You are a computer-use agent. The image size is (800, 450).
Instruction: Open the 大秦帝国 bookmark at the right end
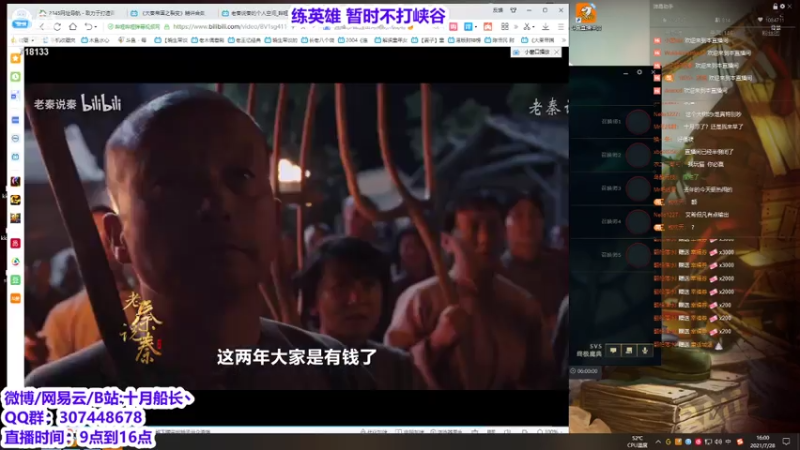pyautogui.click(x=538, y=40)
